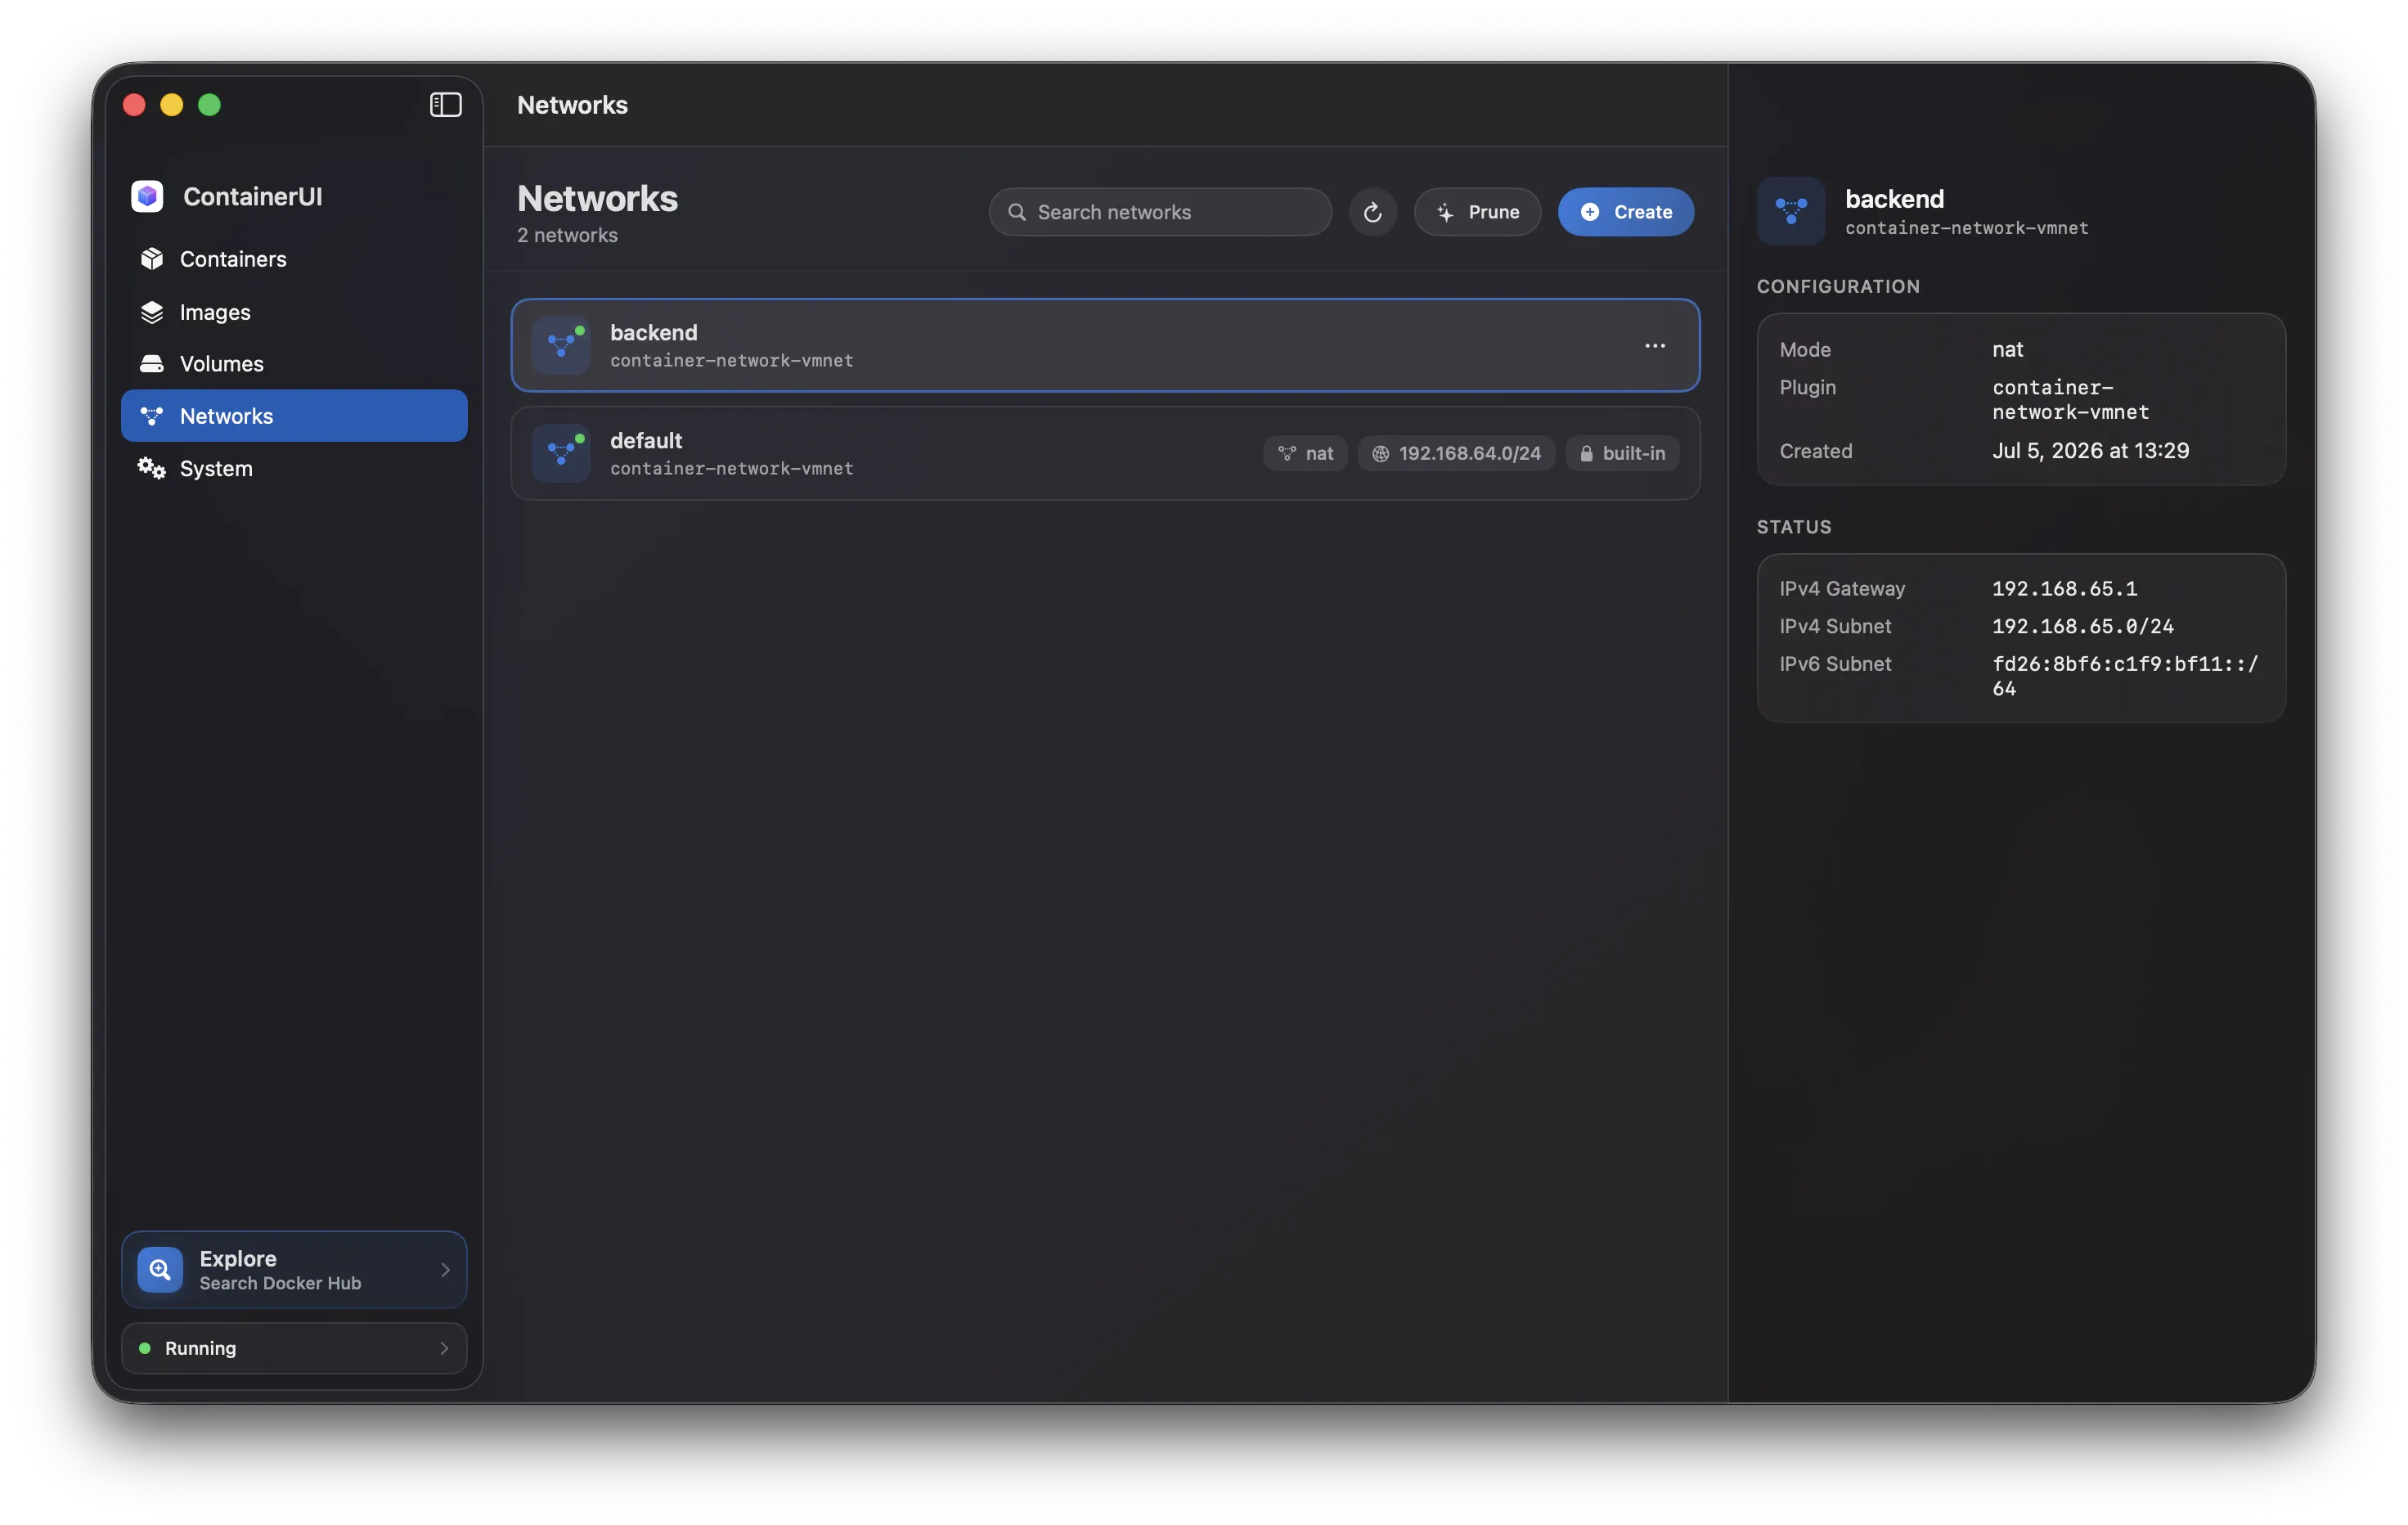
Task: Click the default row network icon
Action: (561, 453)
